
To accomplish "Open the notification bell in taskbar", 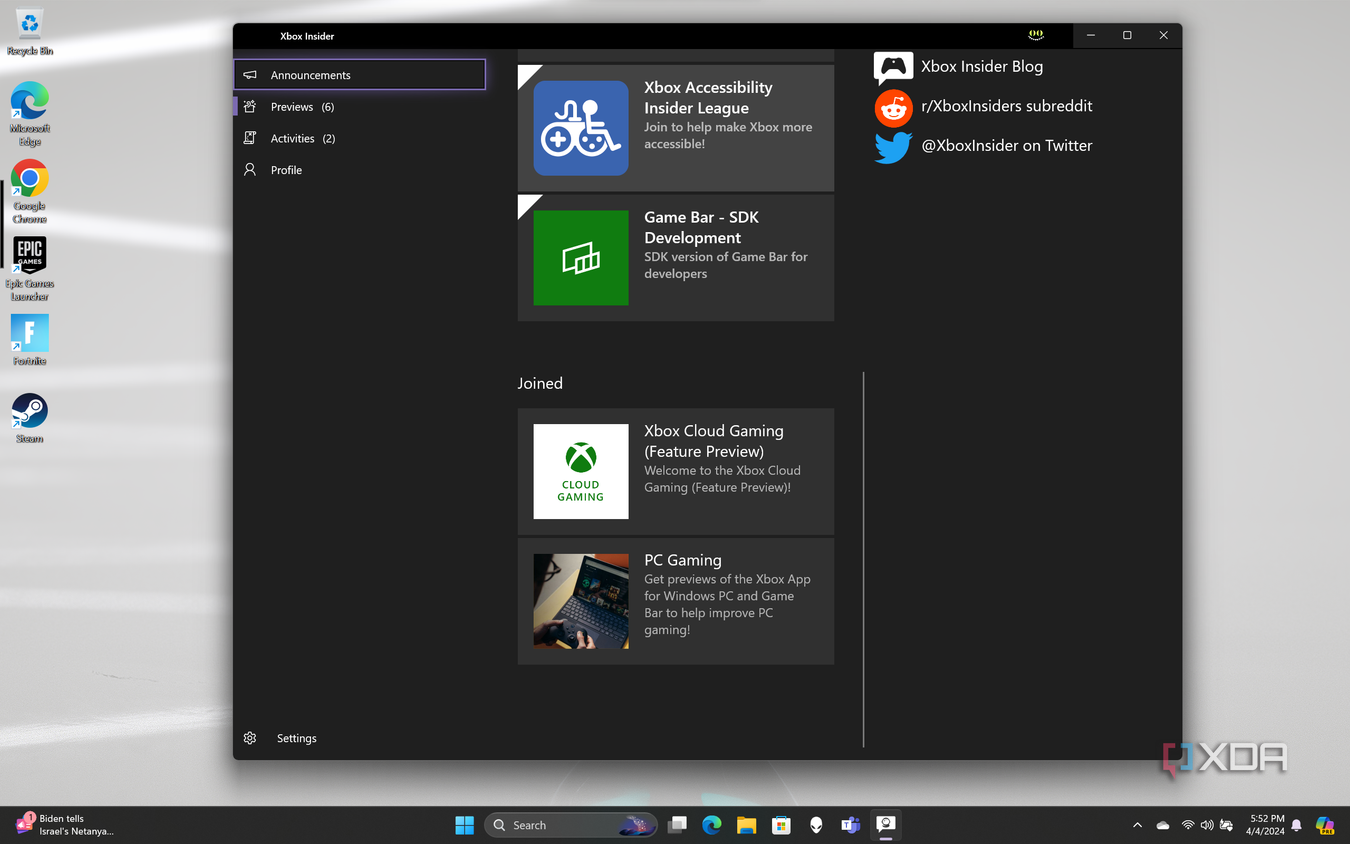I will click(x=1297, y=825).
